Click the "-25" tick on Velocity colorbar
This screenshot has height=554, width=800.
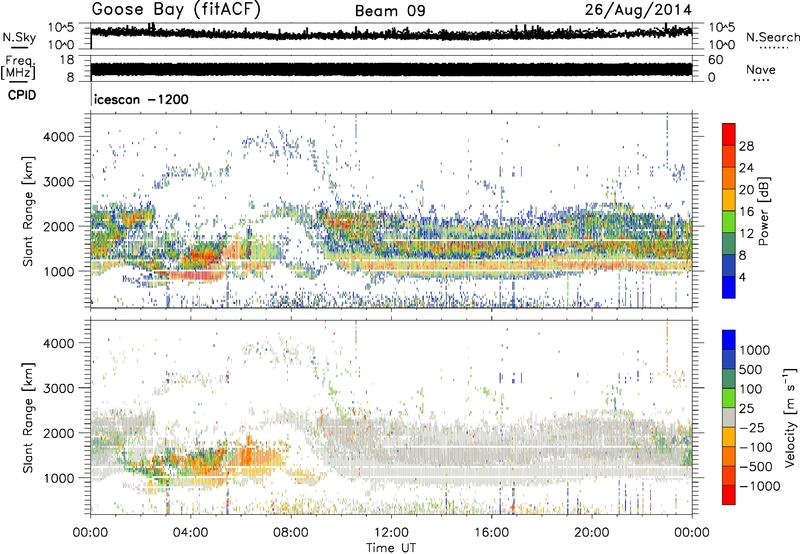tap(752, 427)
